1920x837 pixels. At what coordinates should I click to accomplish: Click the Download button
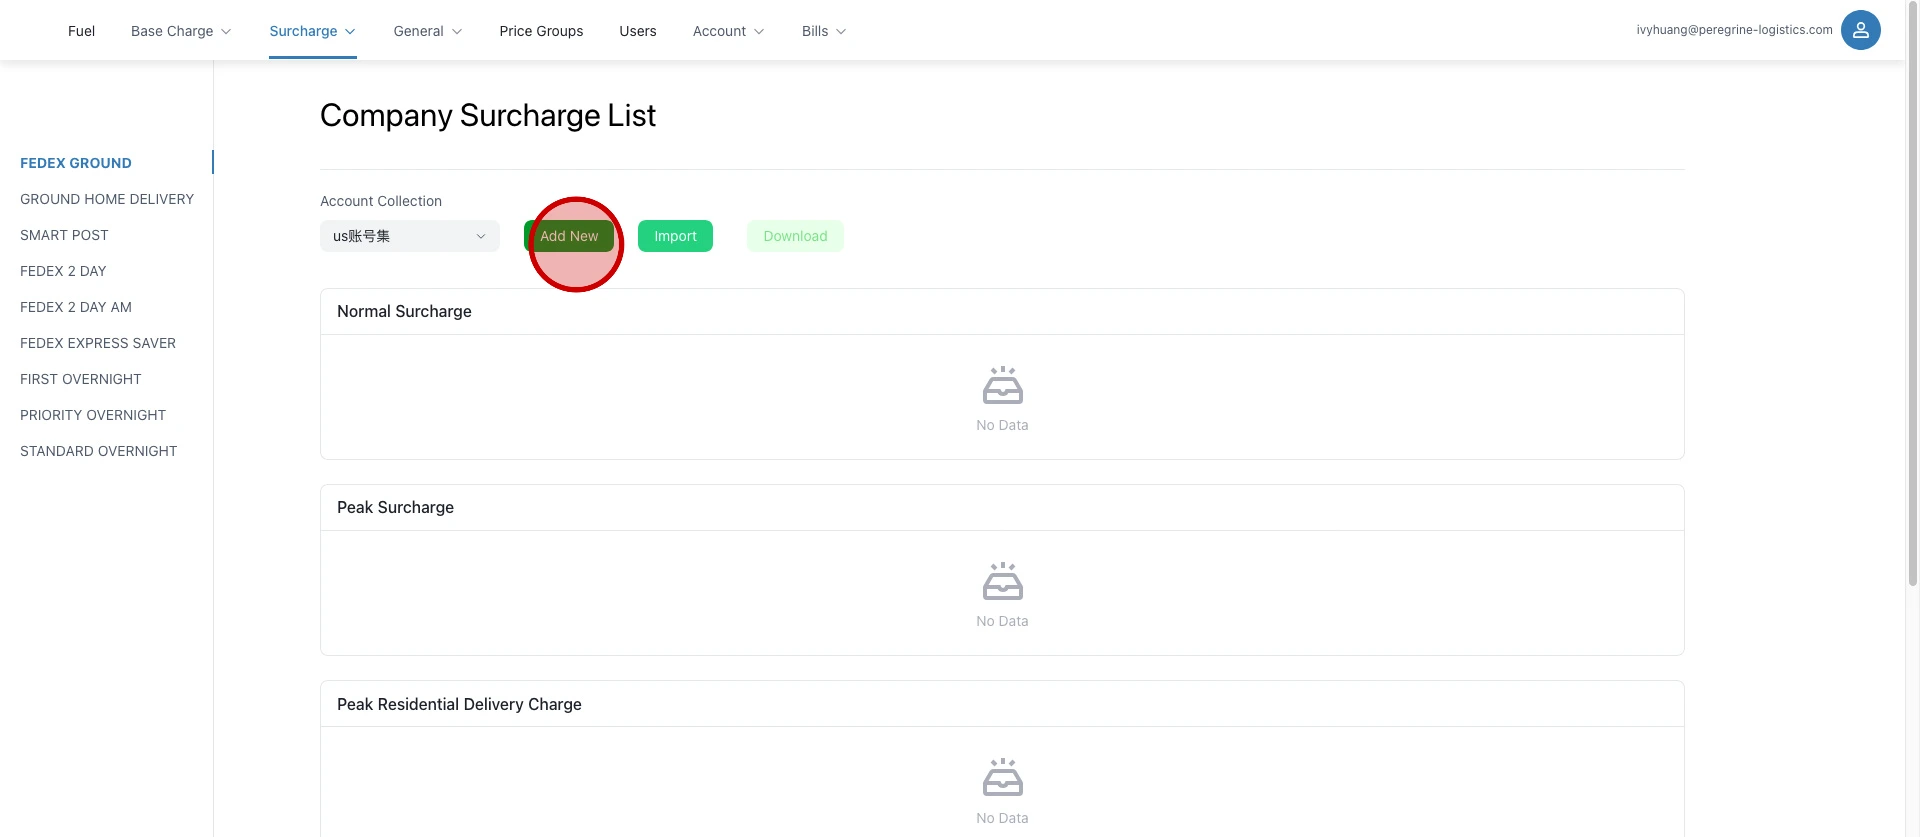[x=795, y=236]
